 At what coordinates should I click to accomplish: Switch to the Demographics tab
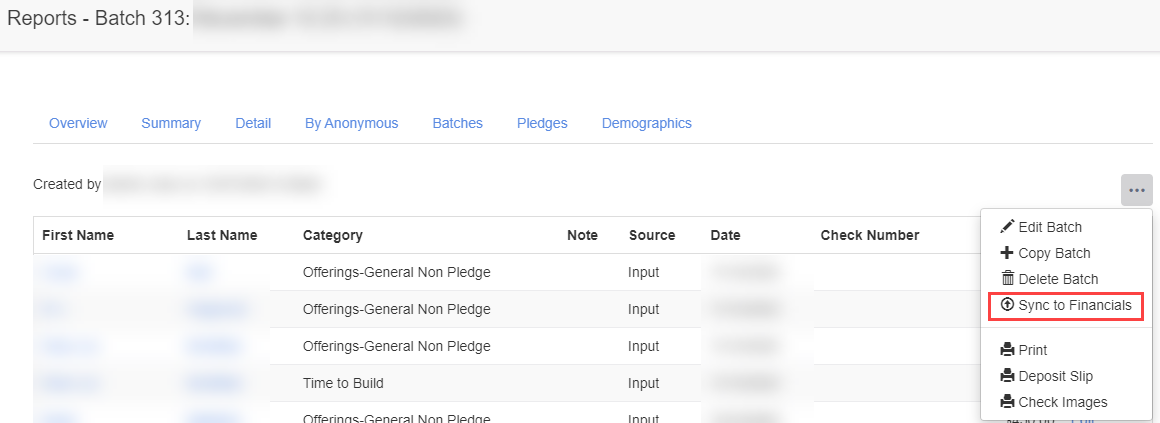click(646, 123)
